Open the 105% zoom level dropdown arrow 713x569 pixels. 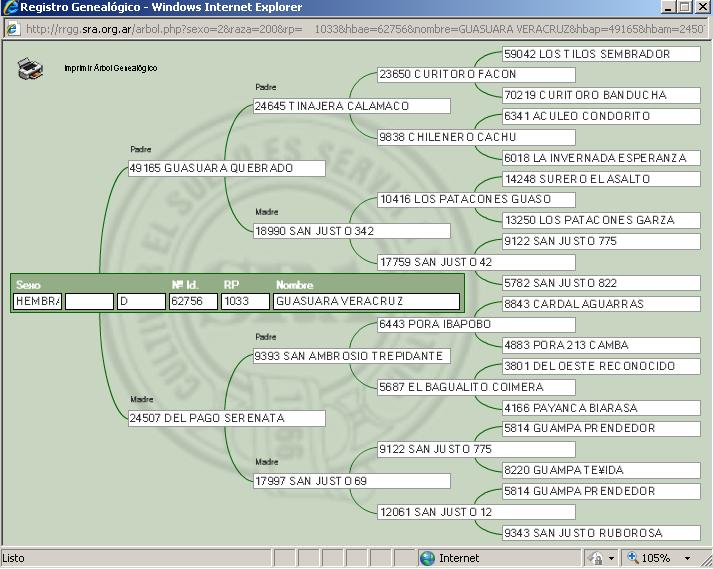(x=687, y=558)
